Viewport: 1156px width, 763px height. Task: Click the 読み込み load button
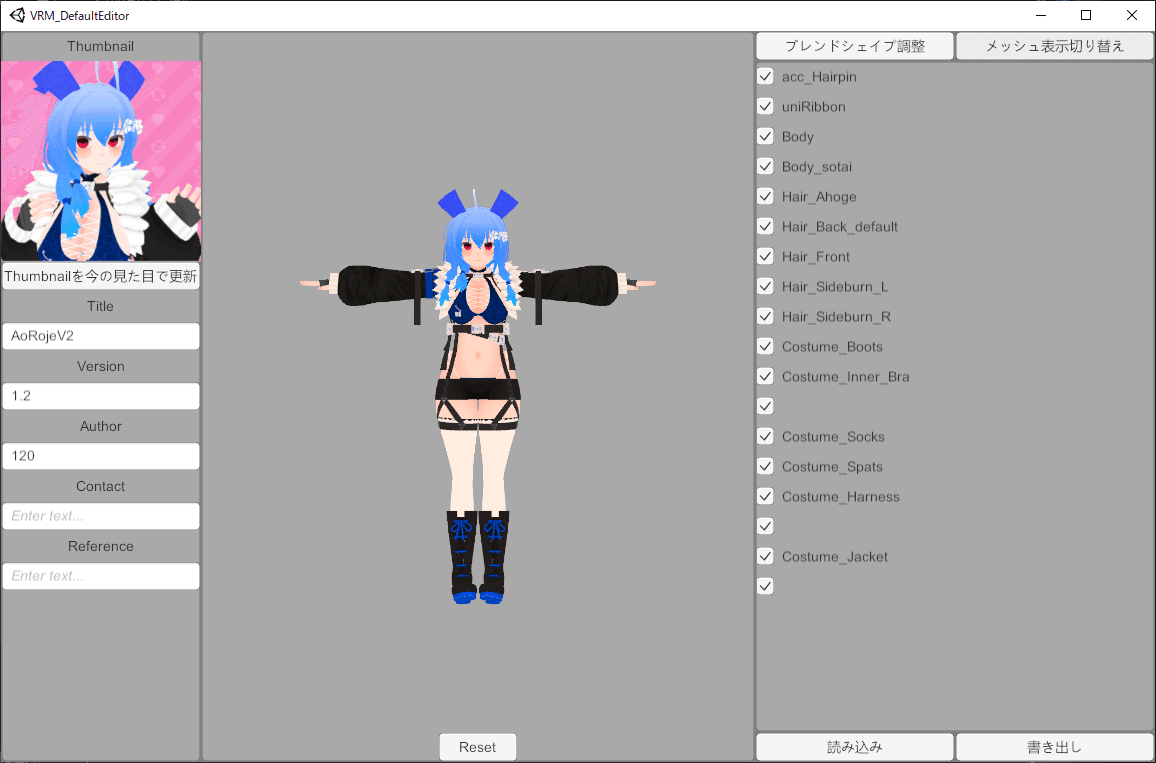(x=855, y=747)
